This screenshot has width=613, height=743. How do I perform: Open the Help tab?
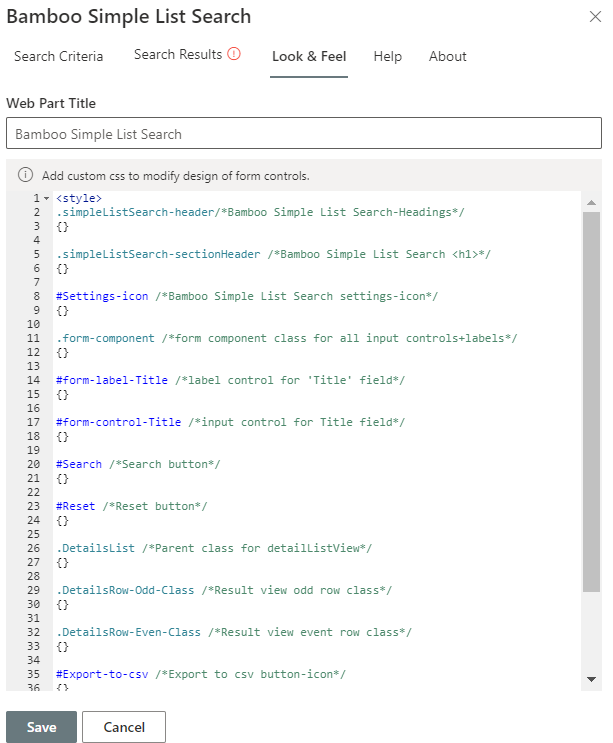click(388, 56)
